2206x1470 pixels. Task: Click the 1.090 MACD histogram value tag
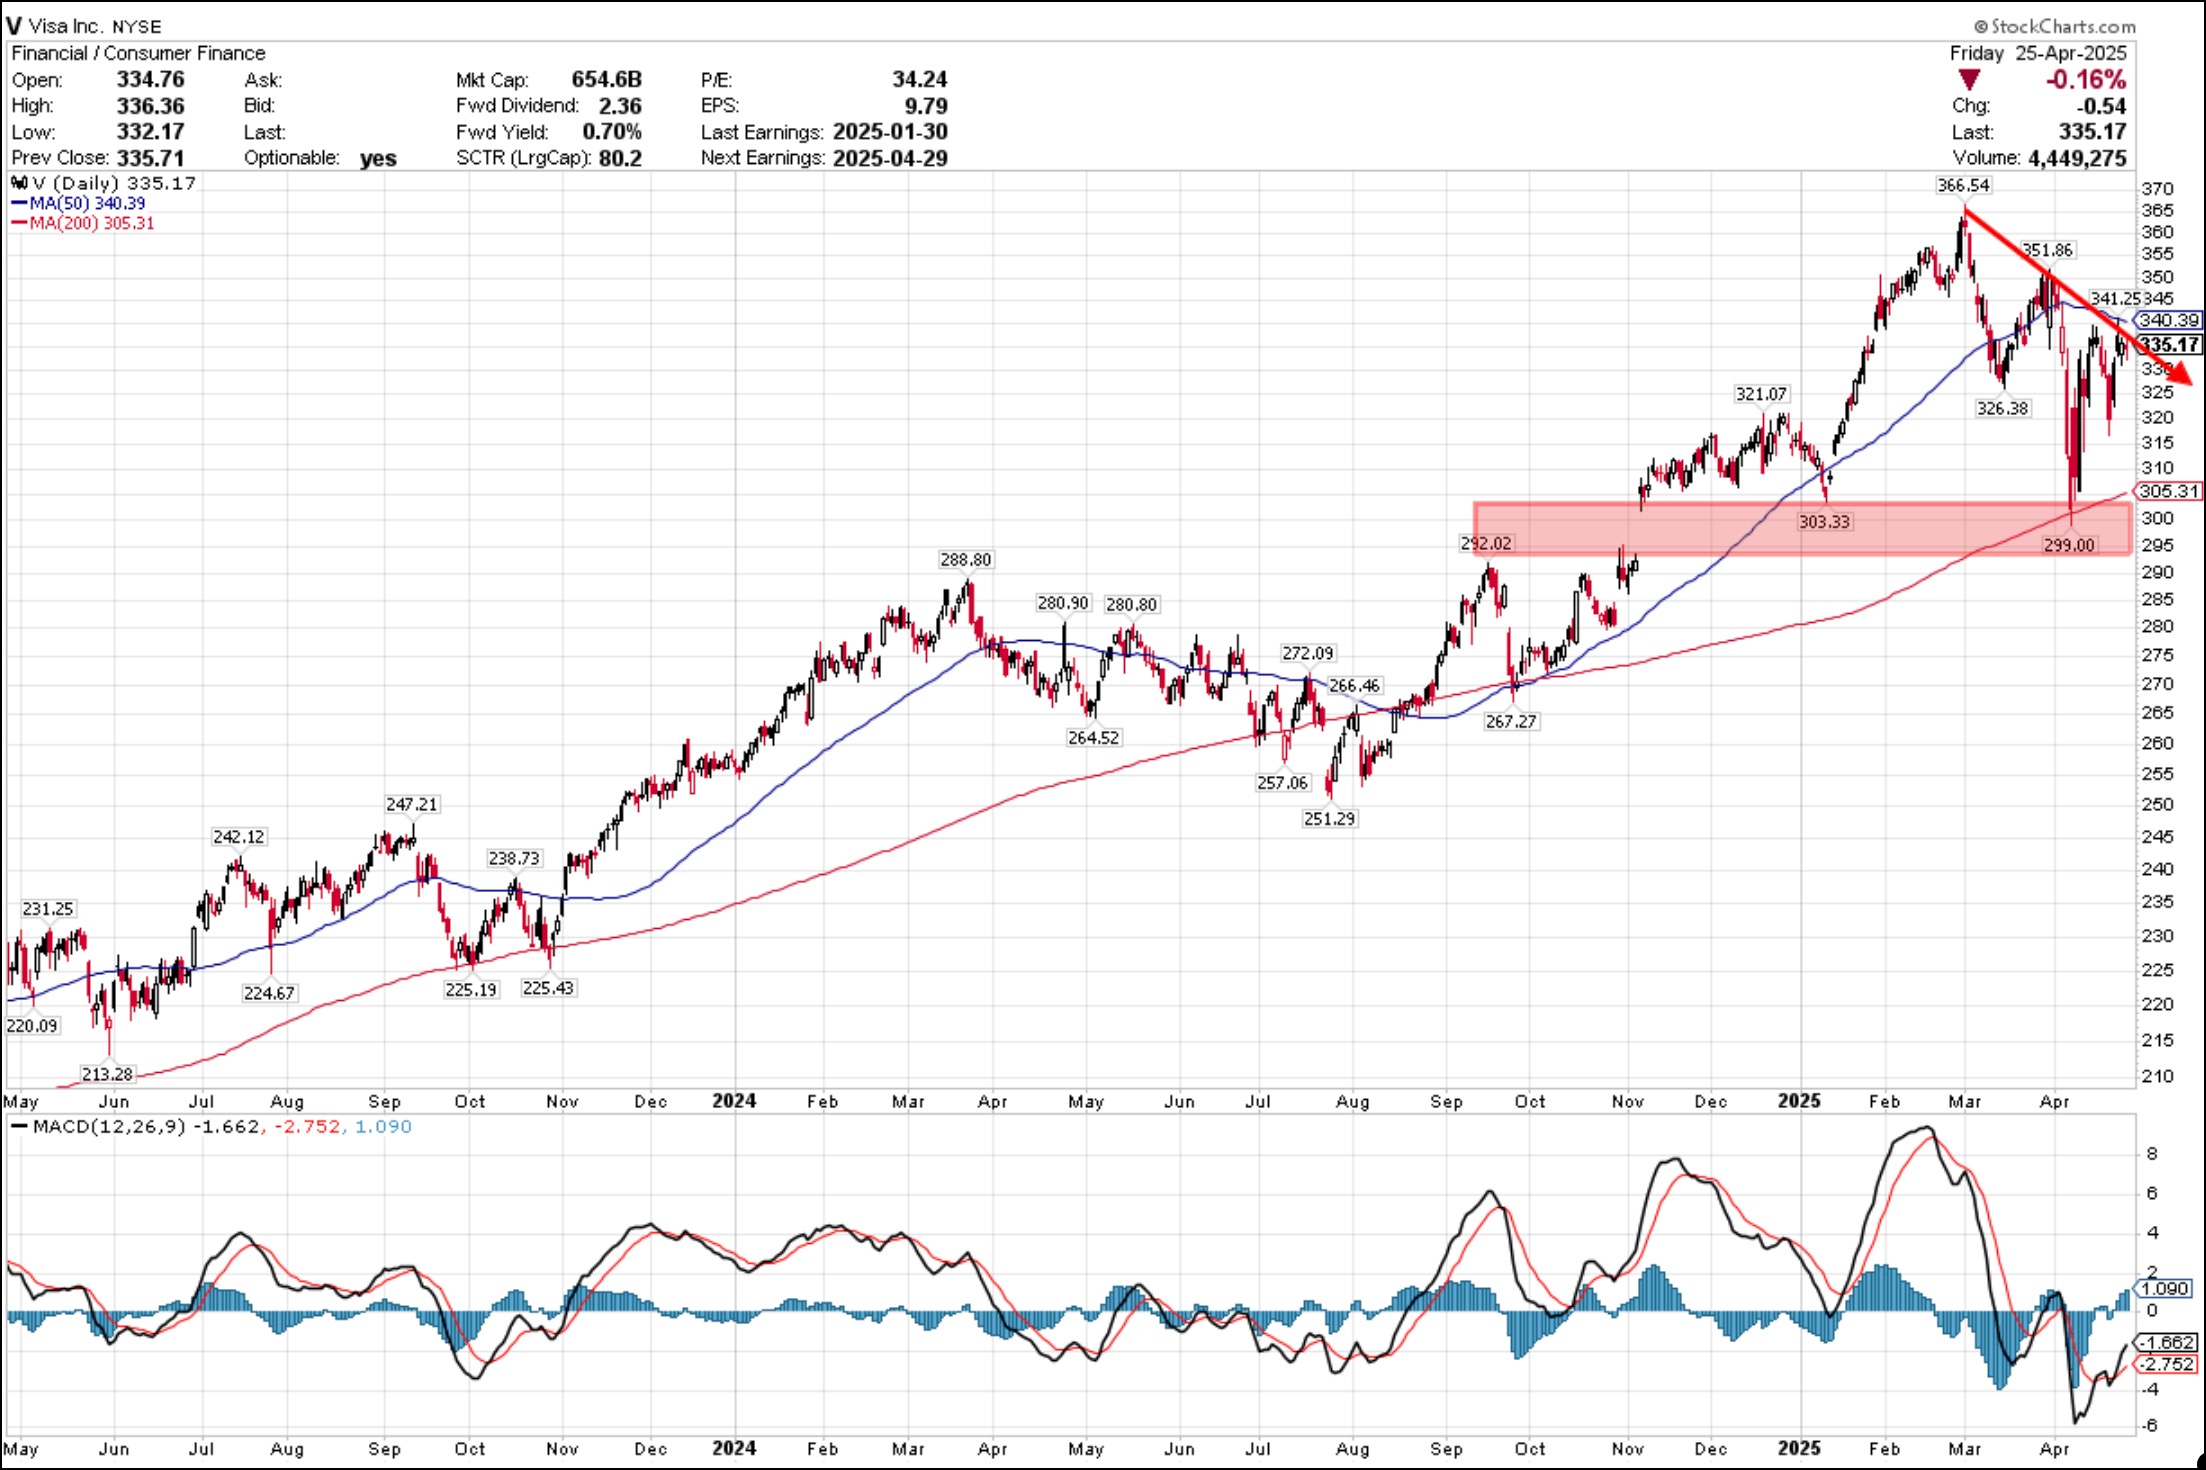[x=2164, y=1289]
